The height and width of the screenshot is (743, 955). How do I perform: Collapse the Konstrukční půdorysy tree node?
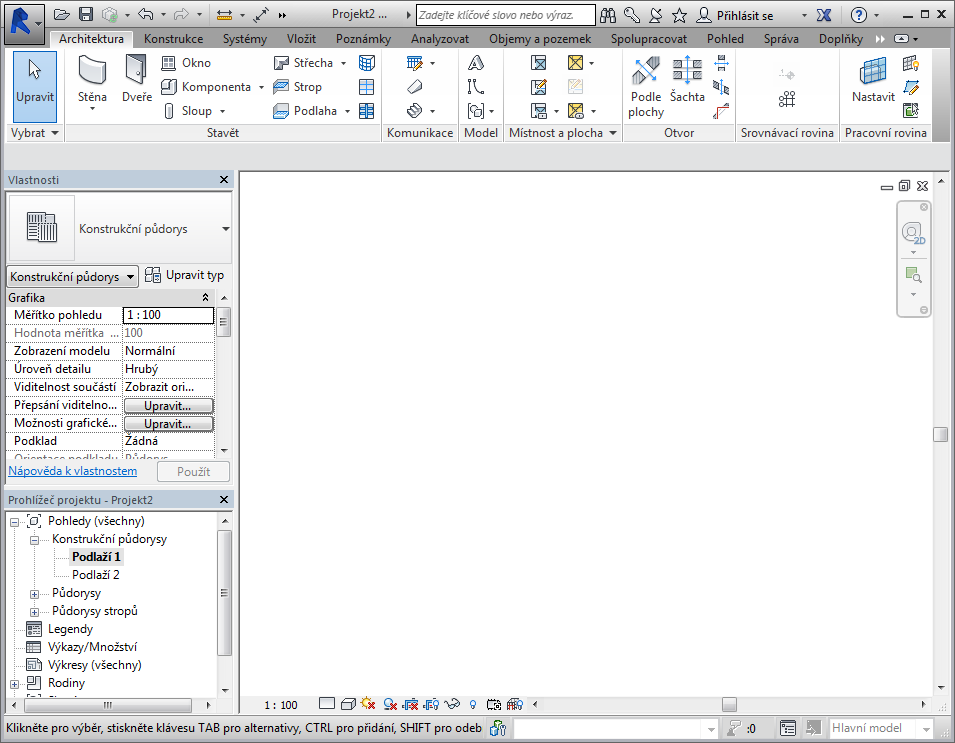tap(34, 540)
